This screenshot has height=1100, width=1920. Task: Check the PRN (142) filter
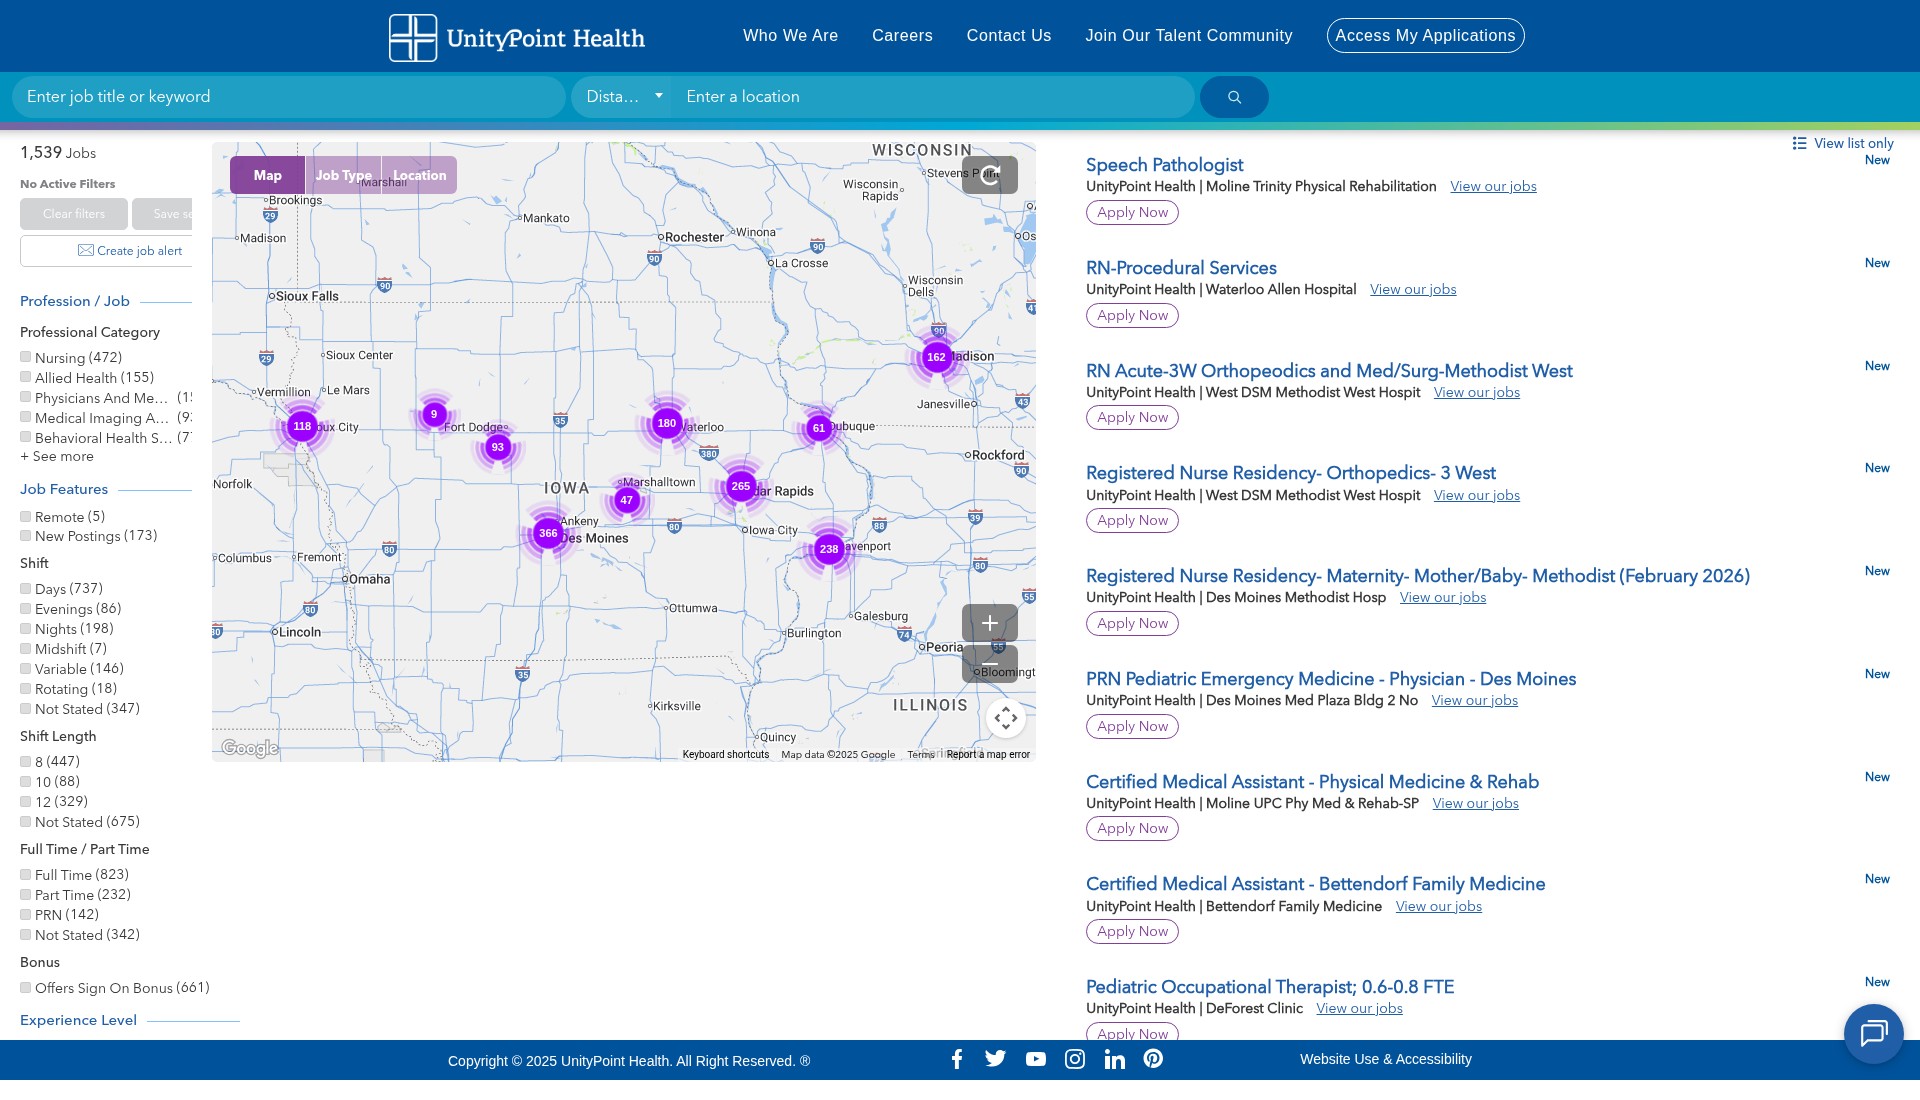(x=26, y=915)
